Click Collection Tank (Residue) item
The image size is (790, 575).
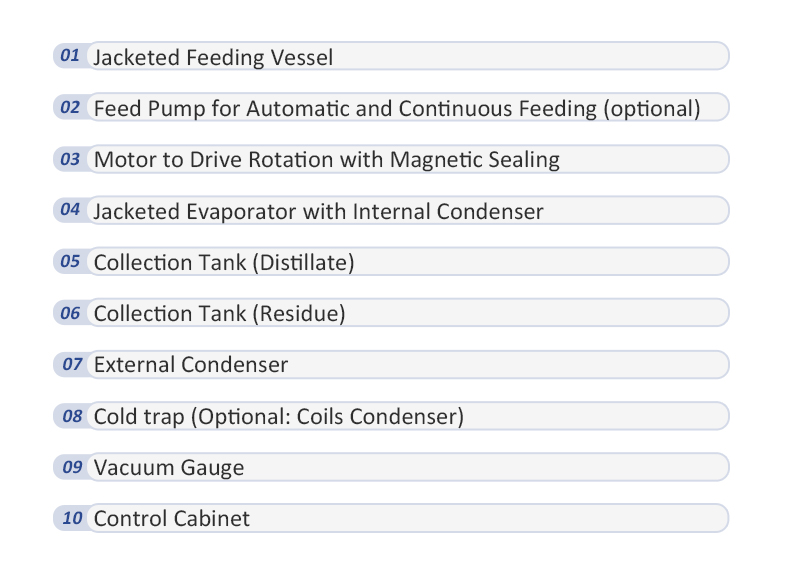coord(219,314)
